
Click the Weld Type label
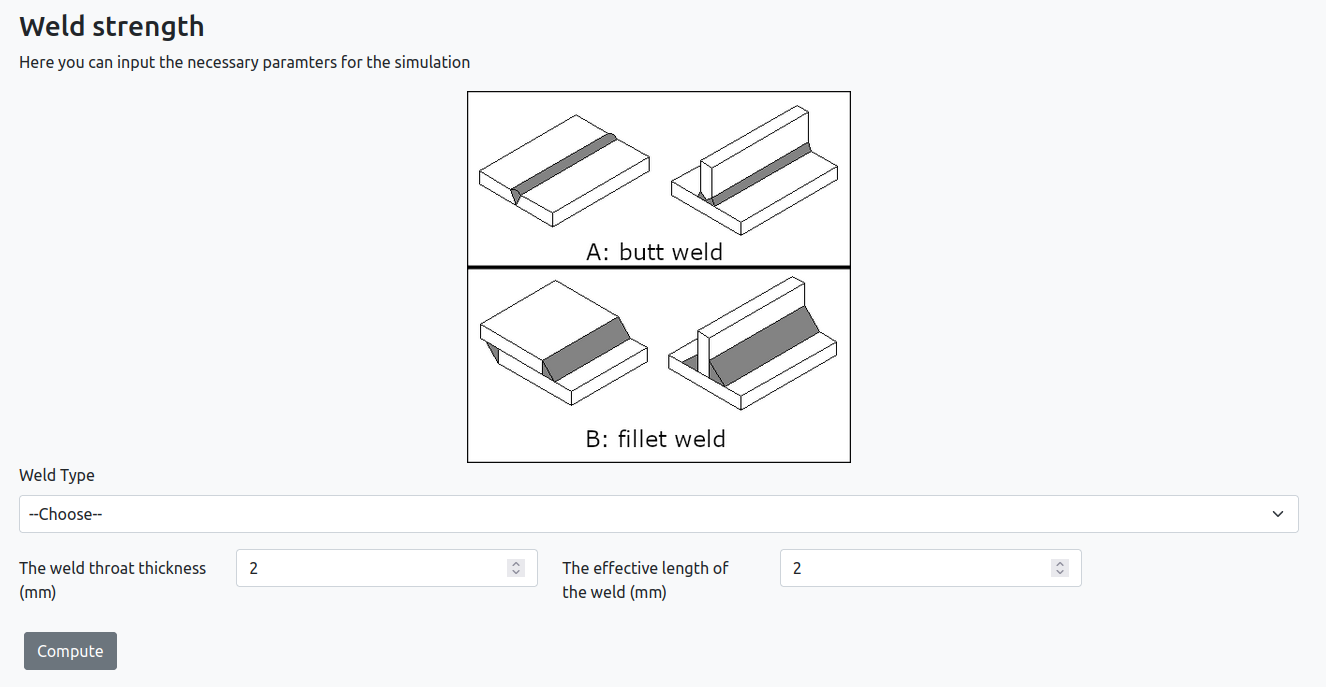coord(57,475)
